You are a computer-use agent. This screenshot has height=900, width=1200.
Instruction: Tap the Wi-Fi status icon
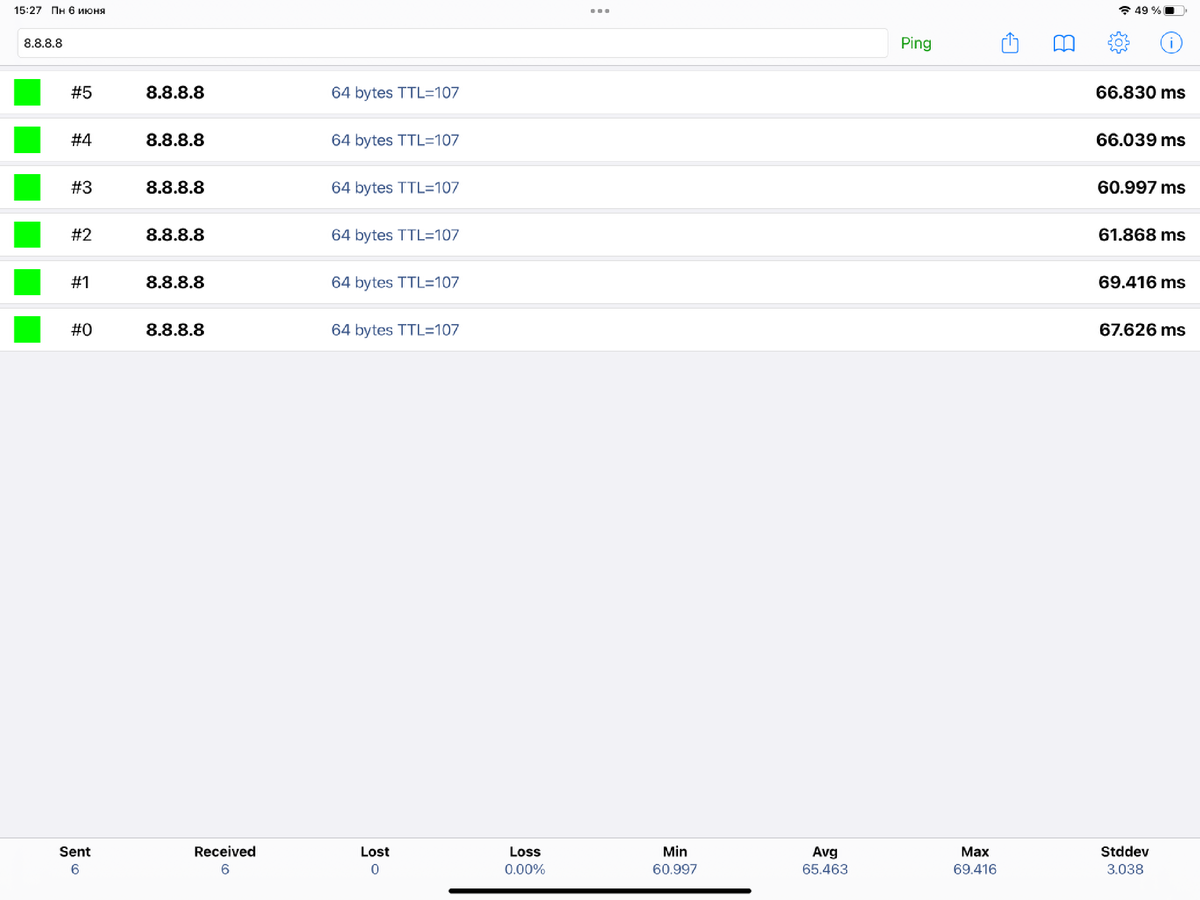pos(1125,10)
